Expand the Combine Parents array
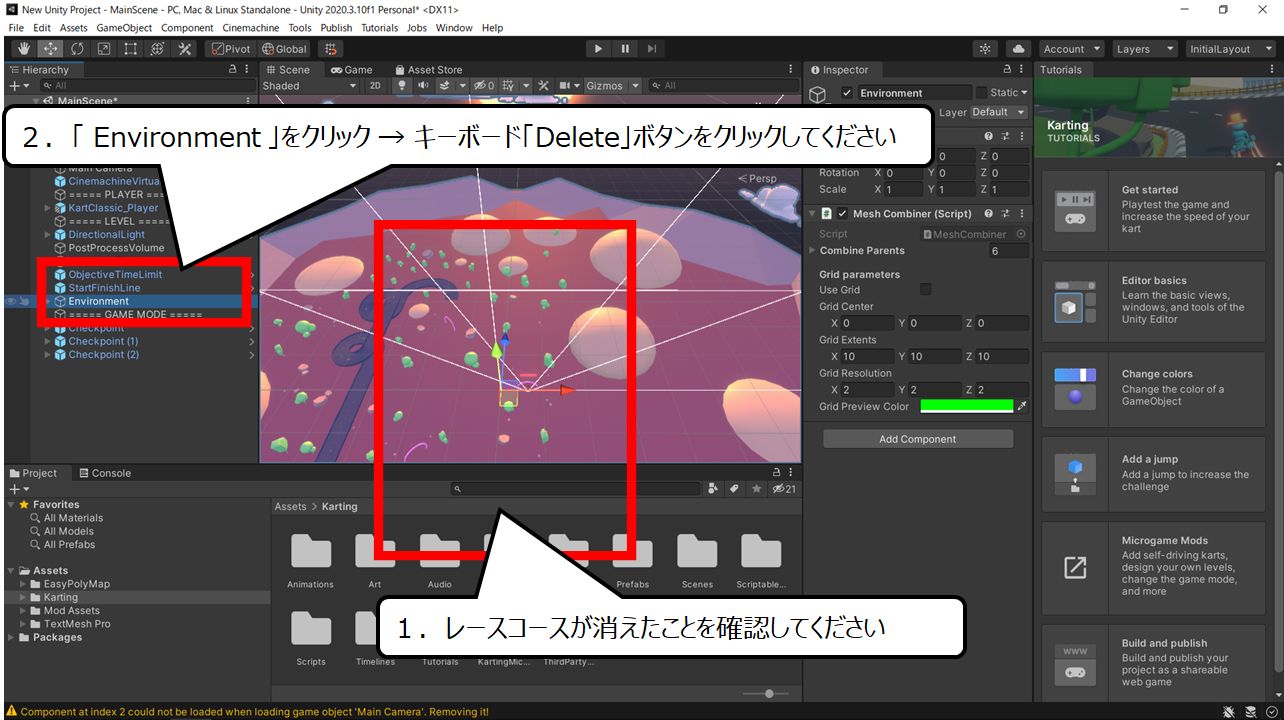1284x720 pixels. coord(813,251)
